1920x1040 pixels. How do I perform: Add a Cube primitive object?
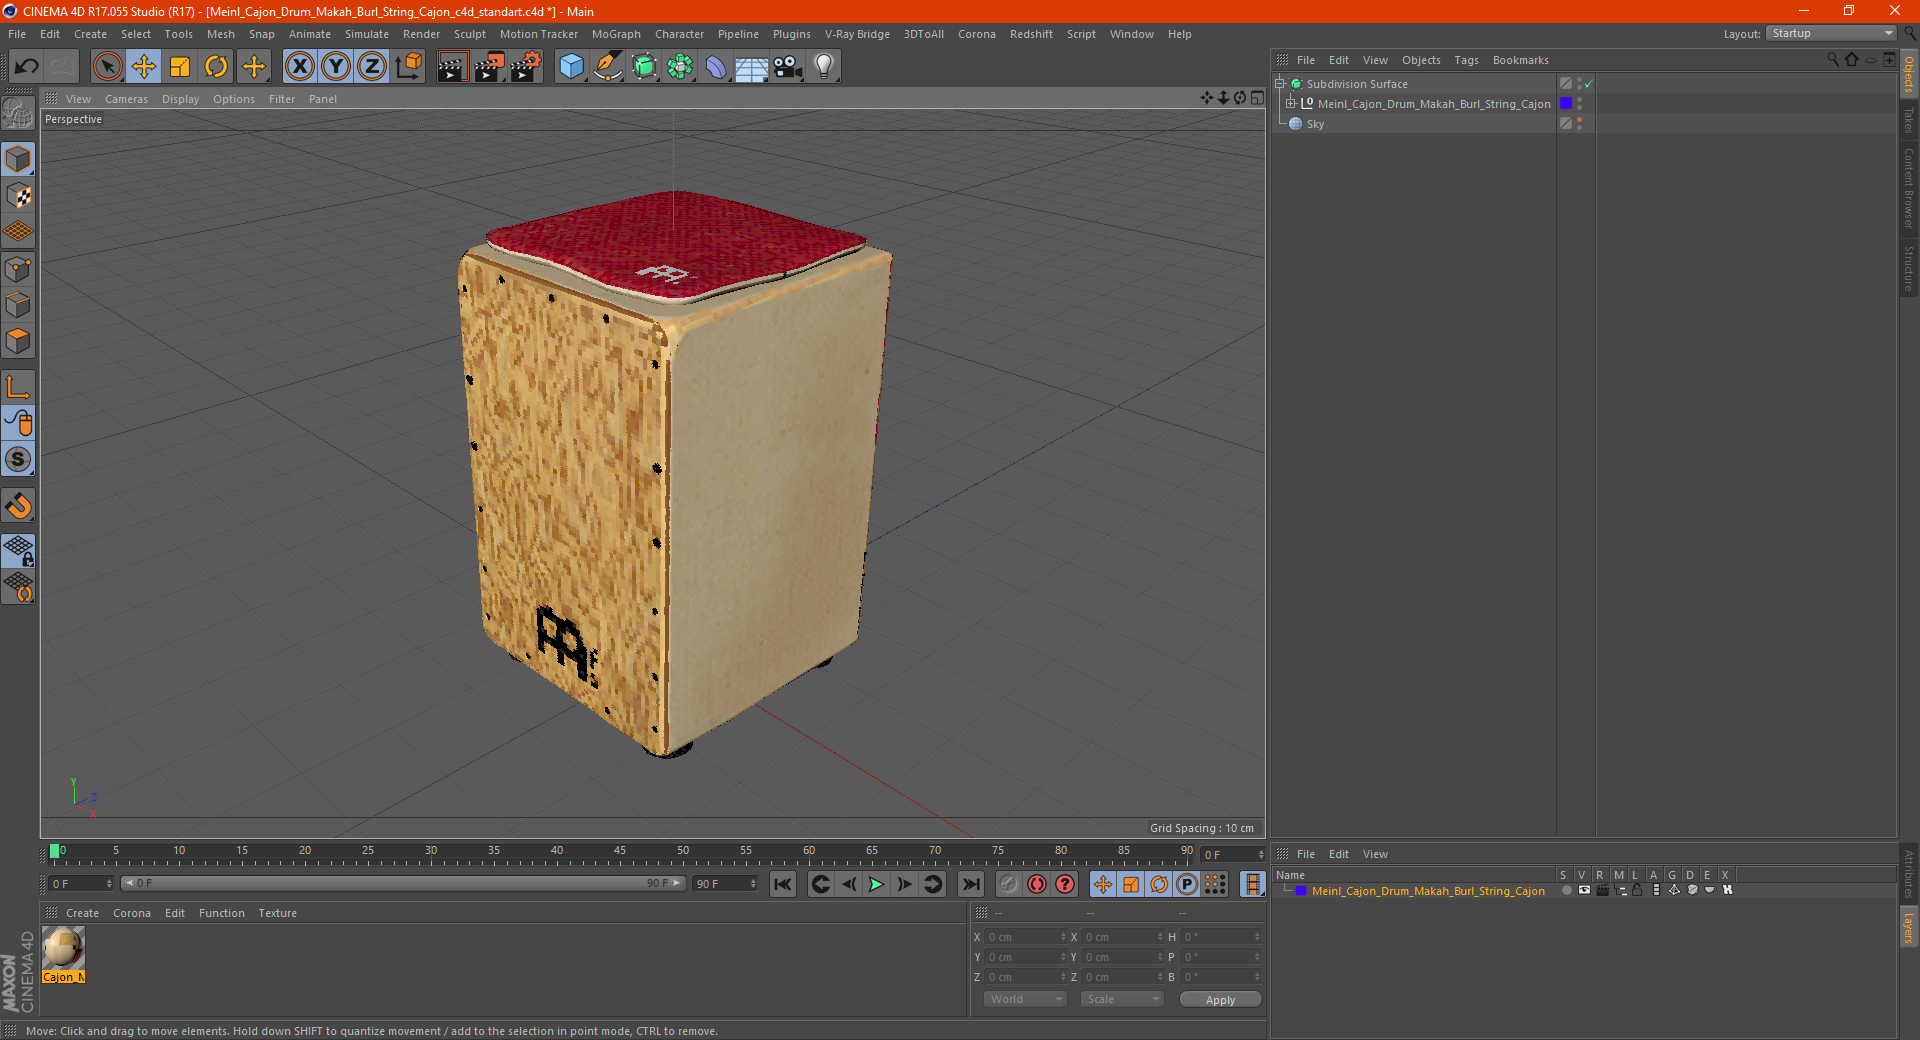pyautogui.click(x=571, y=67)
